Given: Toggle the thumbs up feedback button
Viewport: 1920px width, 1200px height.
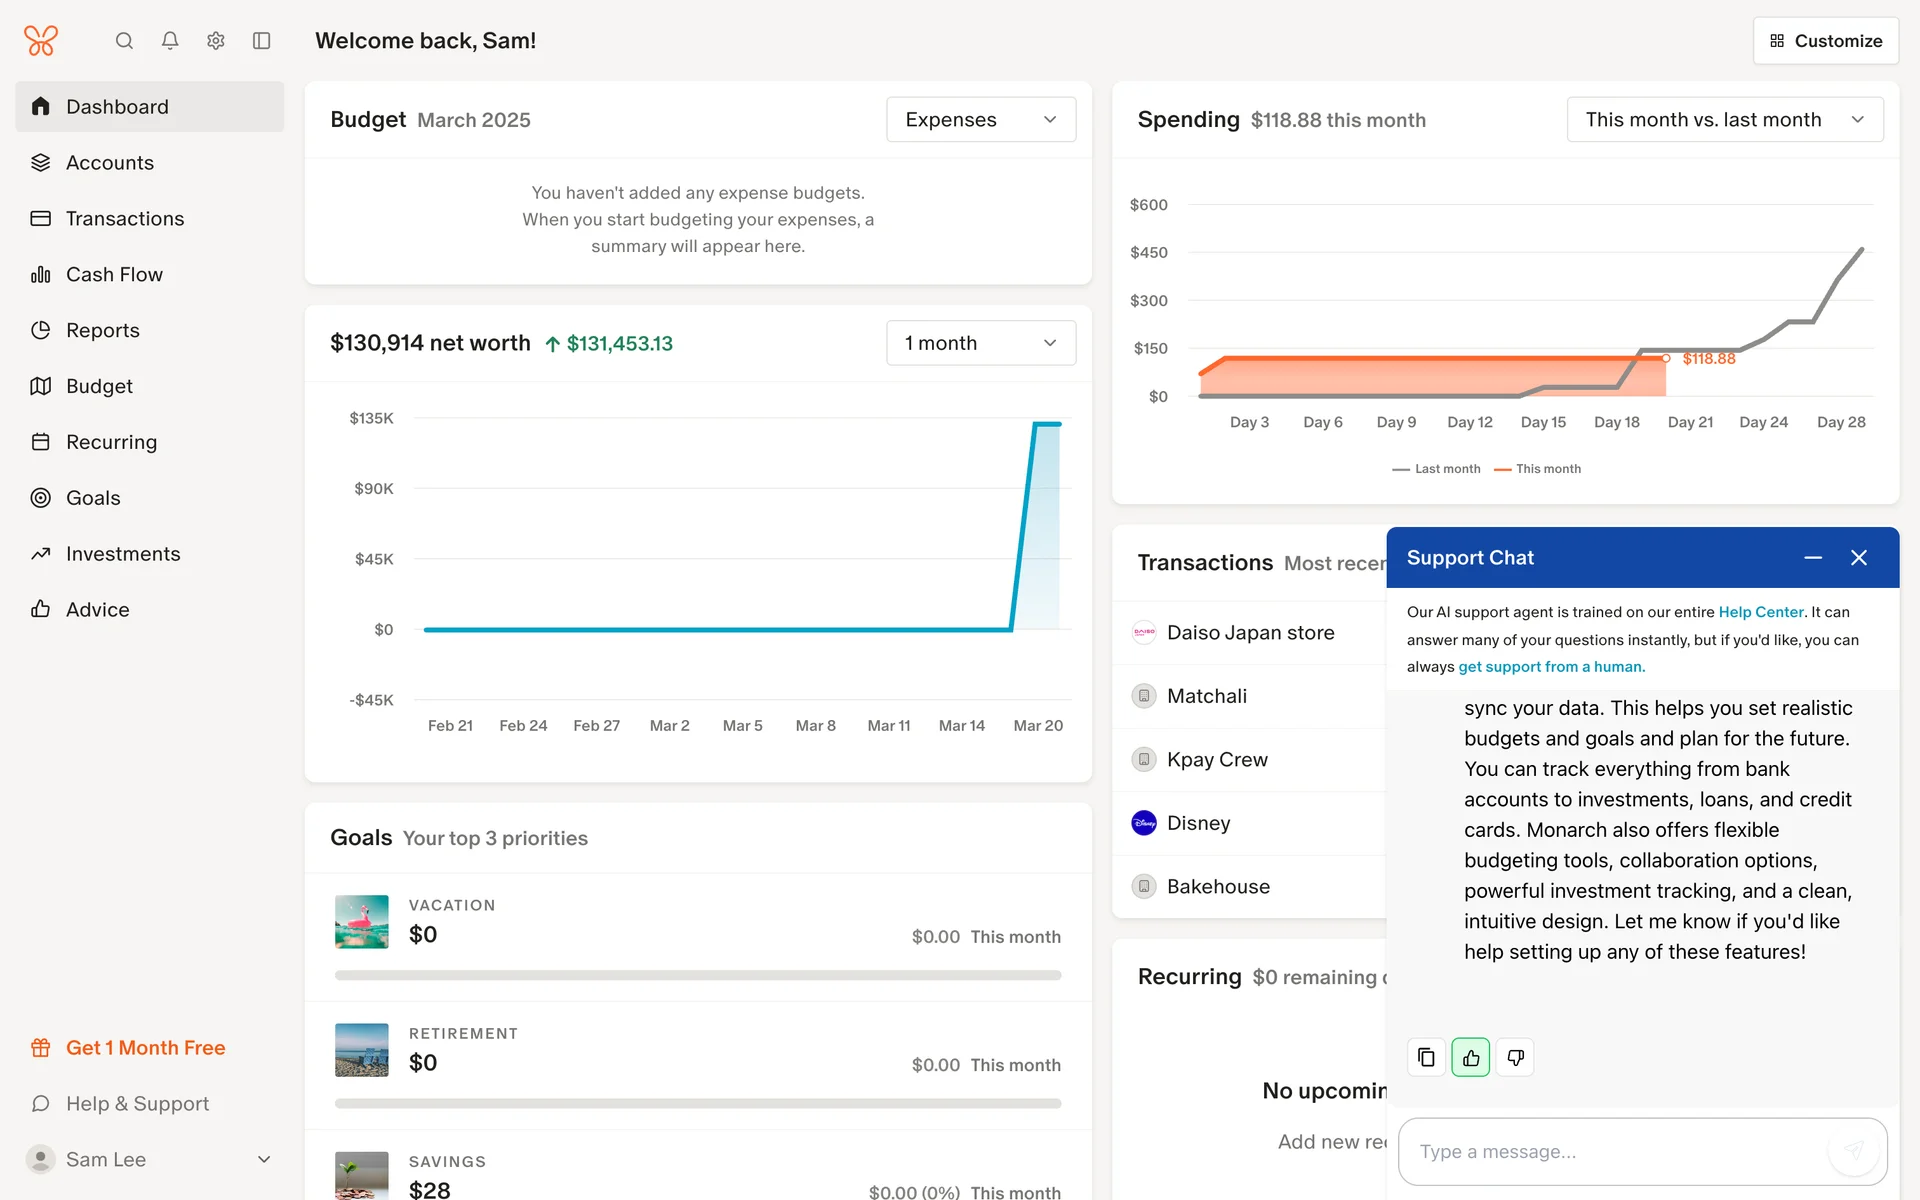Looking at the screenshot, I should pos(1471,1057).
